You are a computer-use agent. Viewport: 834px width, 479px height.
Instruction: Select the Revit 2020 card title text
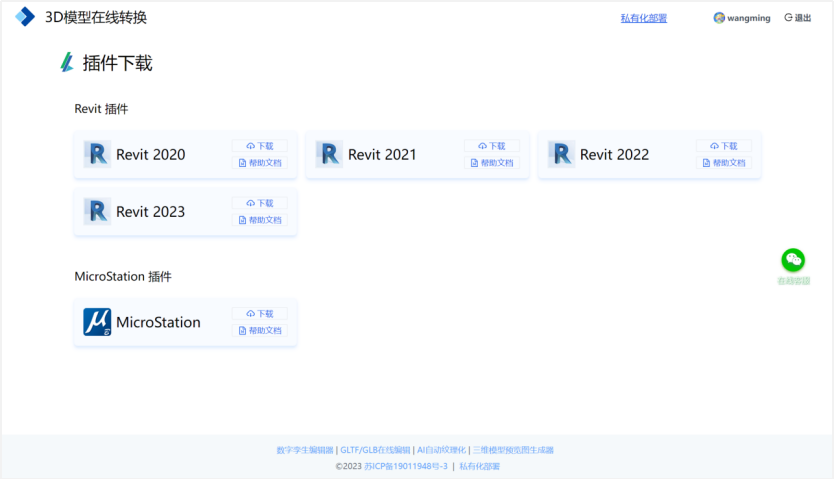point(151,155)
